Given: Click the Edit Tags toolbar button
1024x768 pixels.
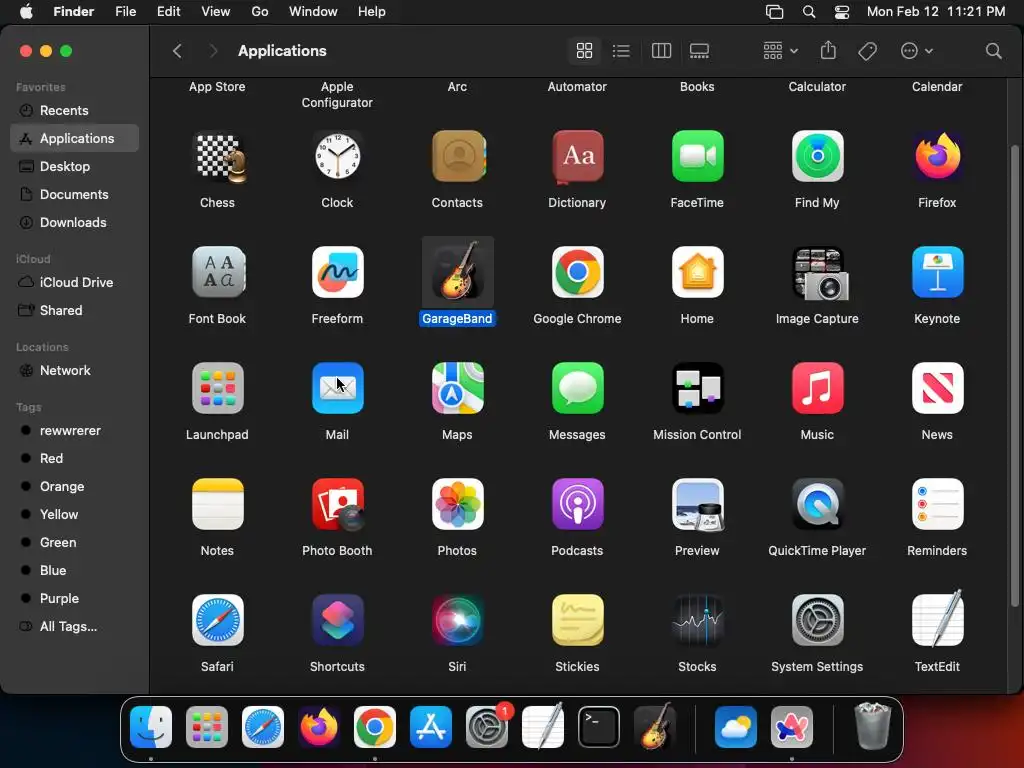Looking at the screenshot, I should [x=867, y=50].
